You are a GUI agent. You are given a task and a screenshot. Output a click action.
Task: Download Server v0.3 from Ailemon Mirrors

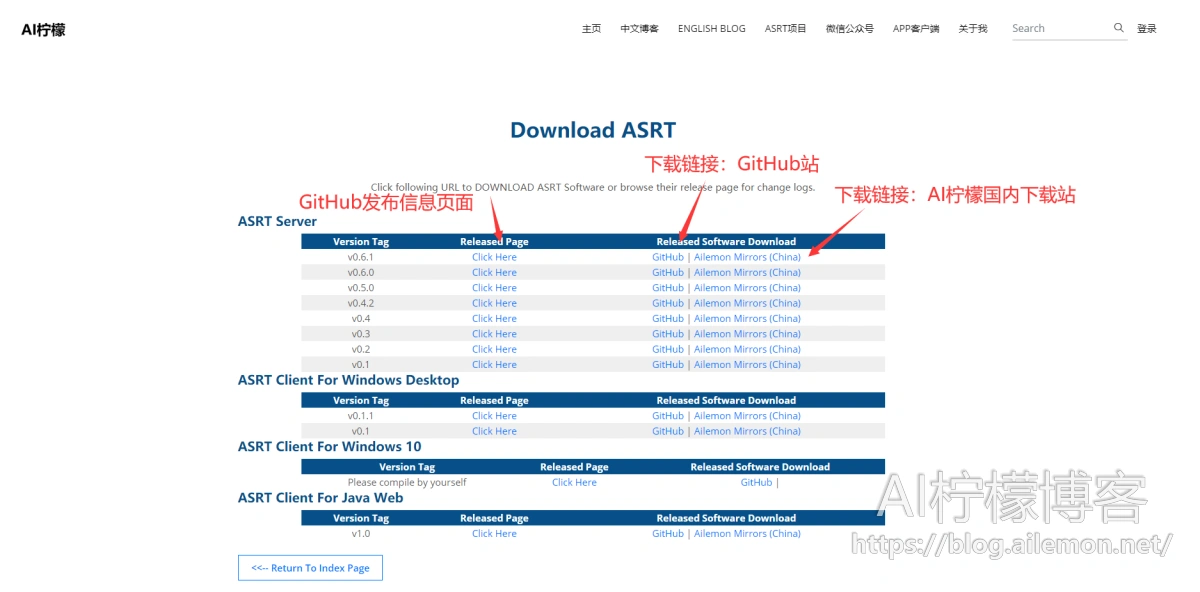747,334
